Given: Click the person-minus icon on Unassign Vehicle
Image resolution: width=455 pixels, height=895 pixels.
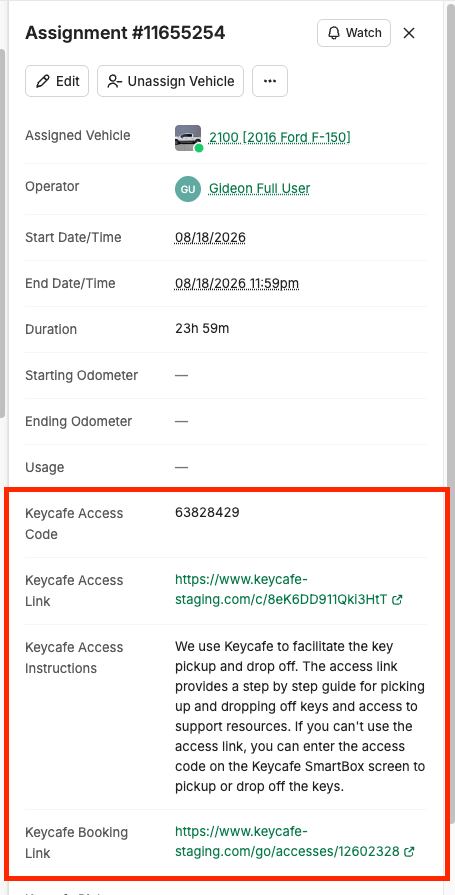Looking at the screenshot, I should click(114, 81).
